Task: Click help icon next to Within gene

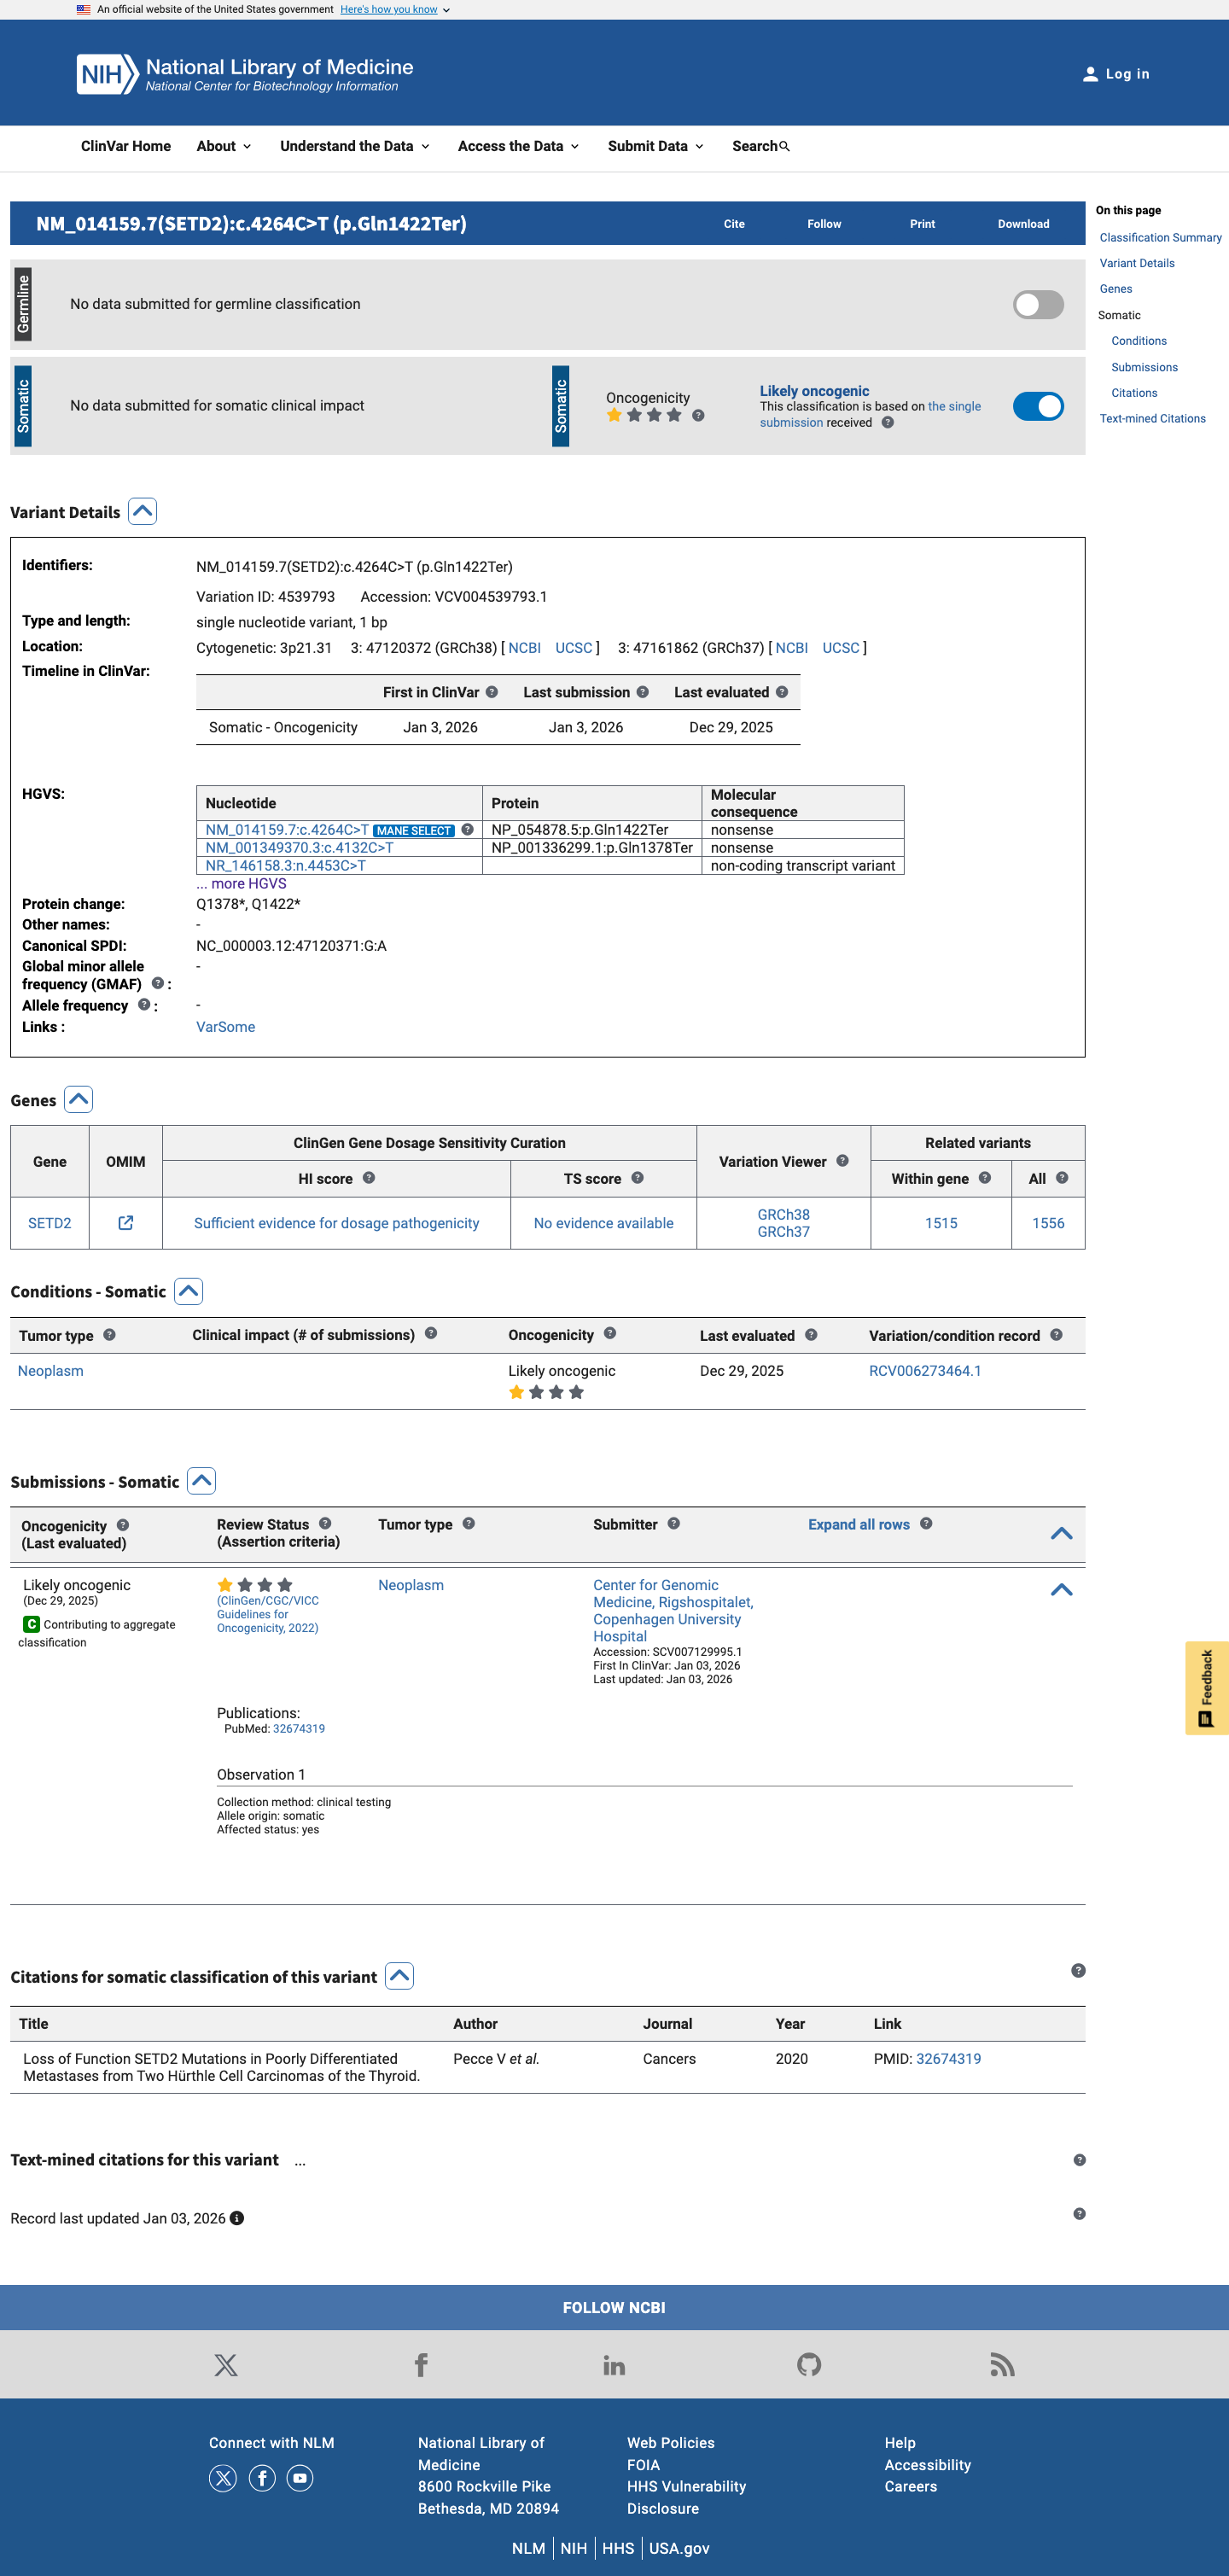Action: pyautogui.click(x=985, y=1178)
